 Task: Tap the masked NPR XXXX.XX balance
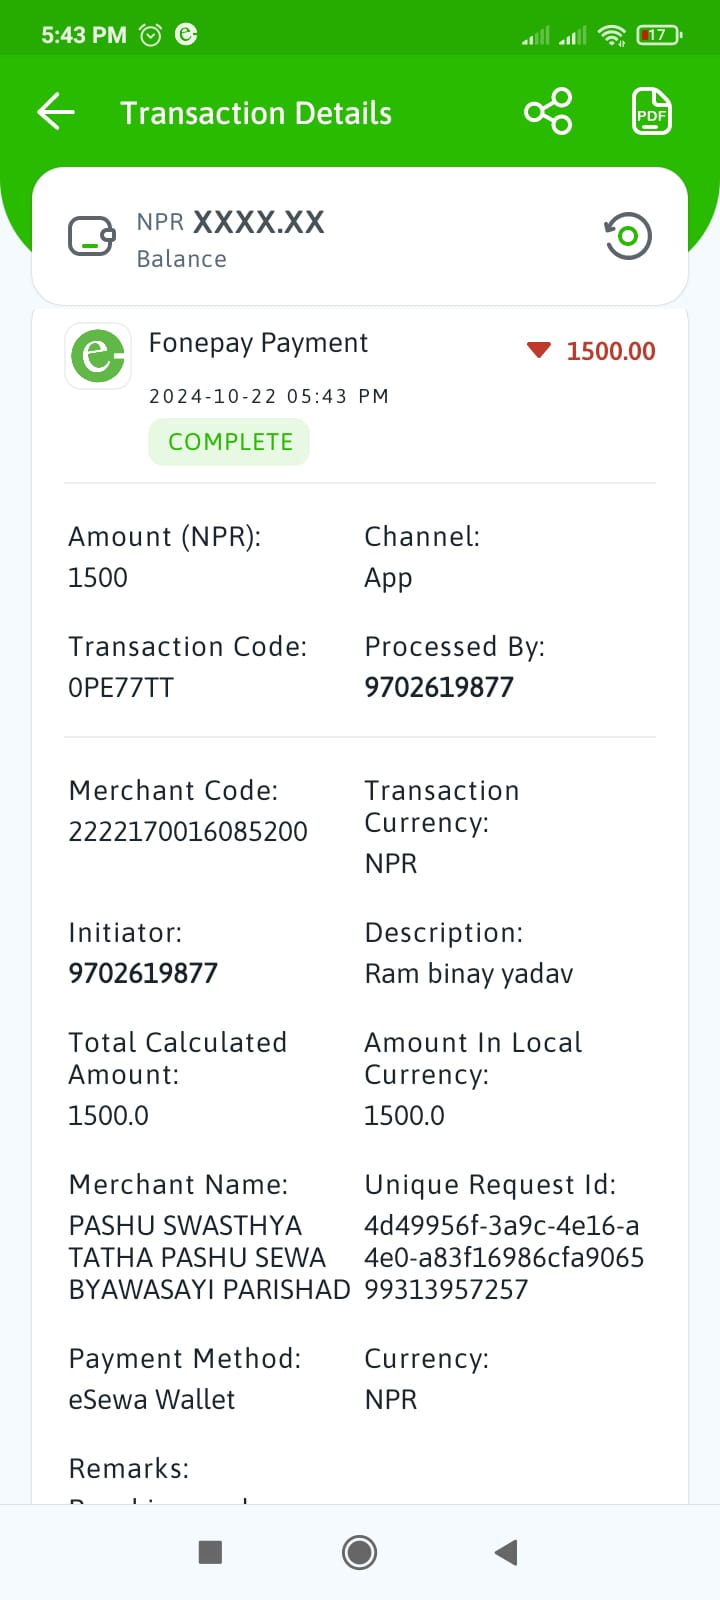[231, 222]
